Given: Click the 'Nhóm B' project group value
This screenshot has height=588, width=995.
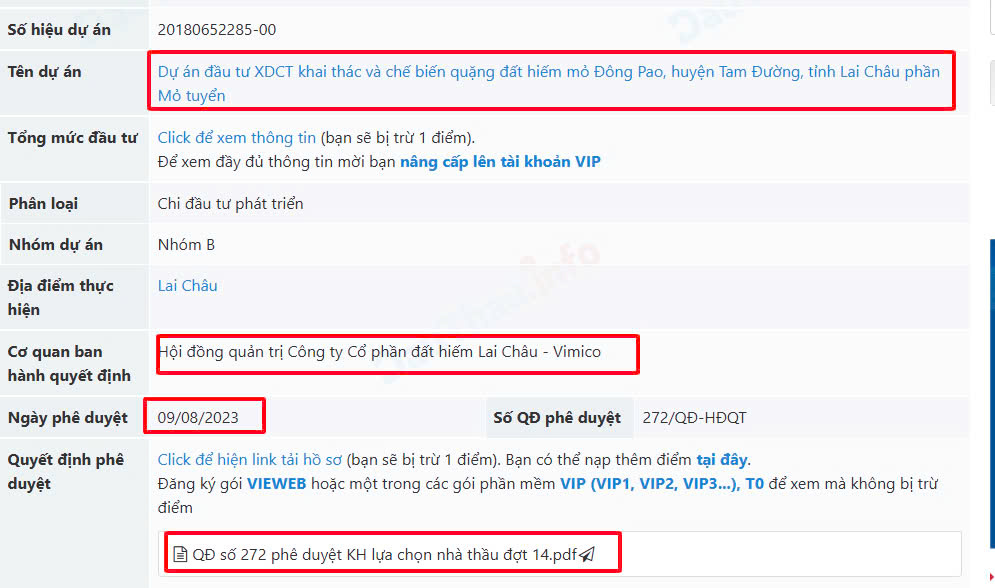Looking at the screenshot, I should pyautogui.click(x=186, y=244).
